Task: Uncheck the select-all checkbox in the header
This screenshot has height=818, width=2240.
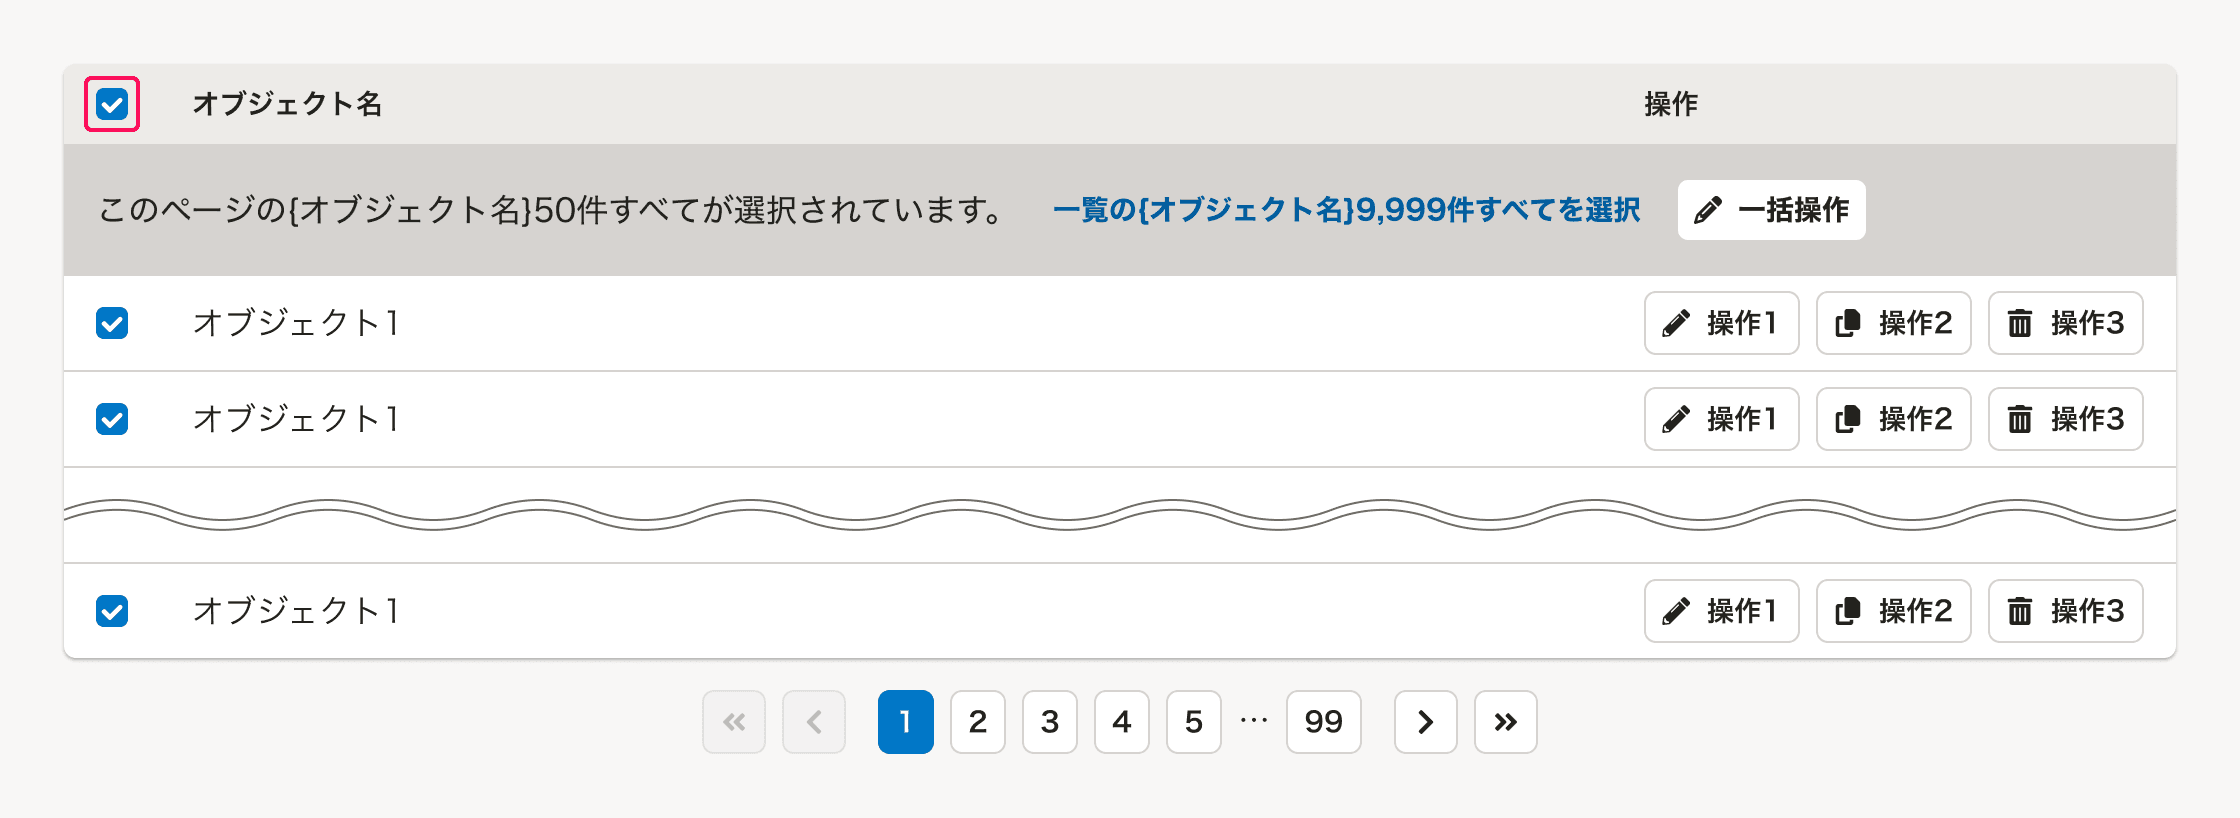Action: (111, 103)
